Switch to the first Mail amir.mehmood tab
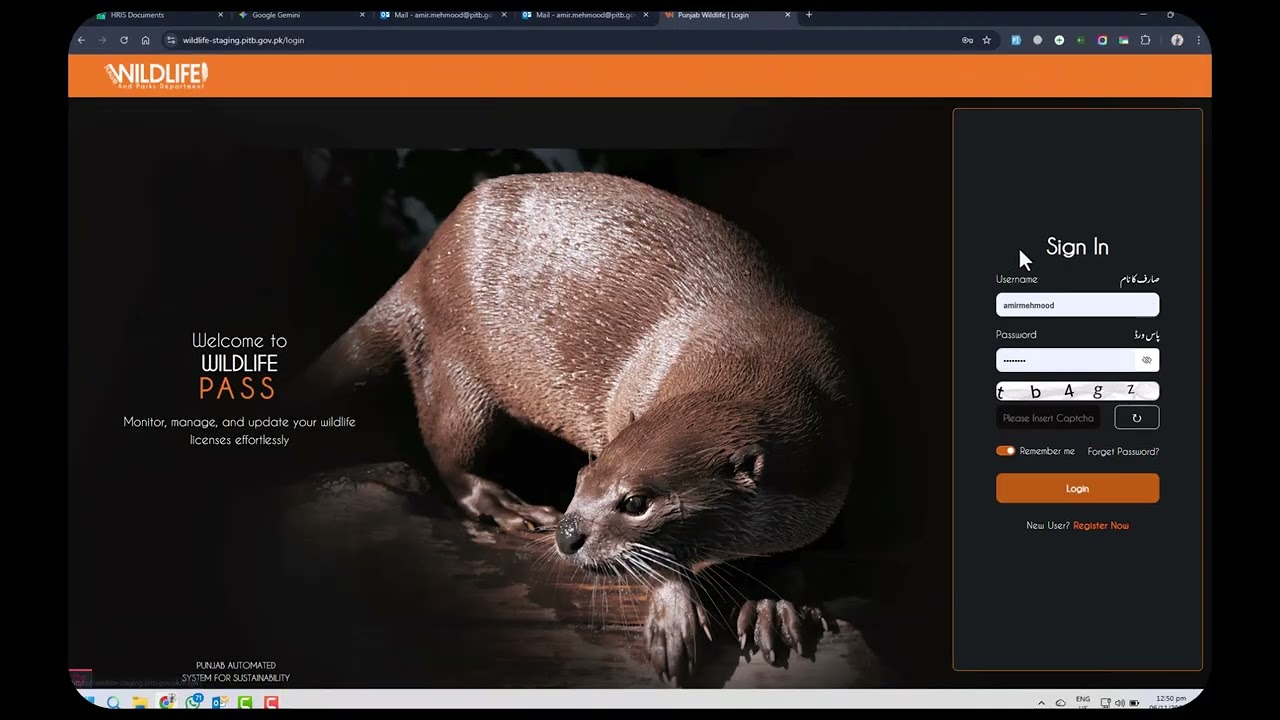 [x=442, y=15]
